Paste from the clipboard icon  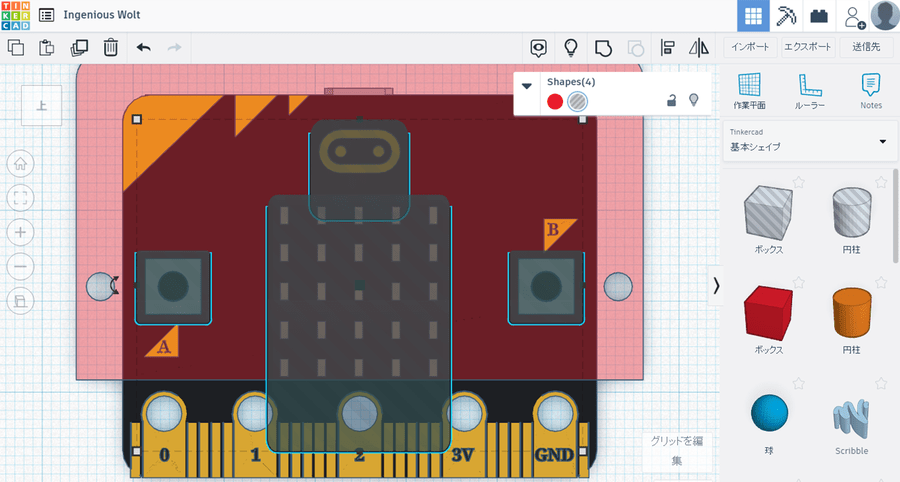point(46,48)
